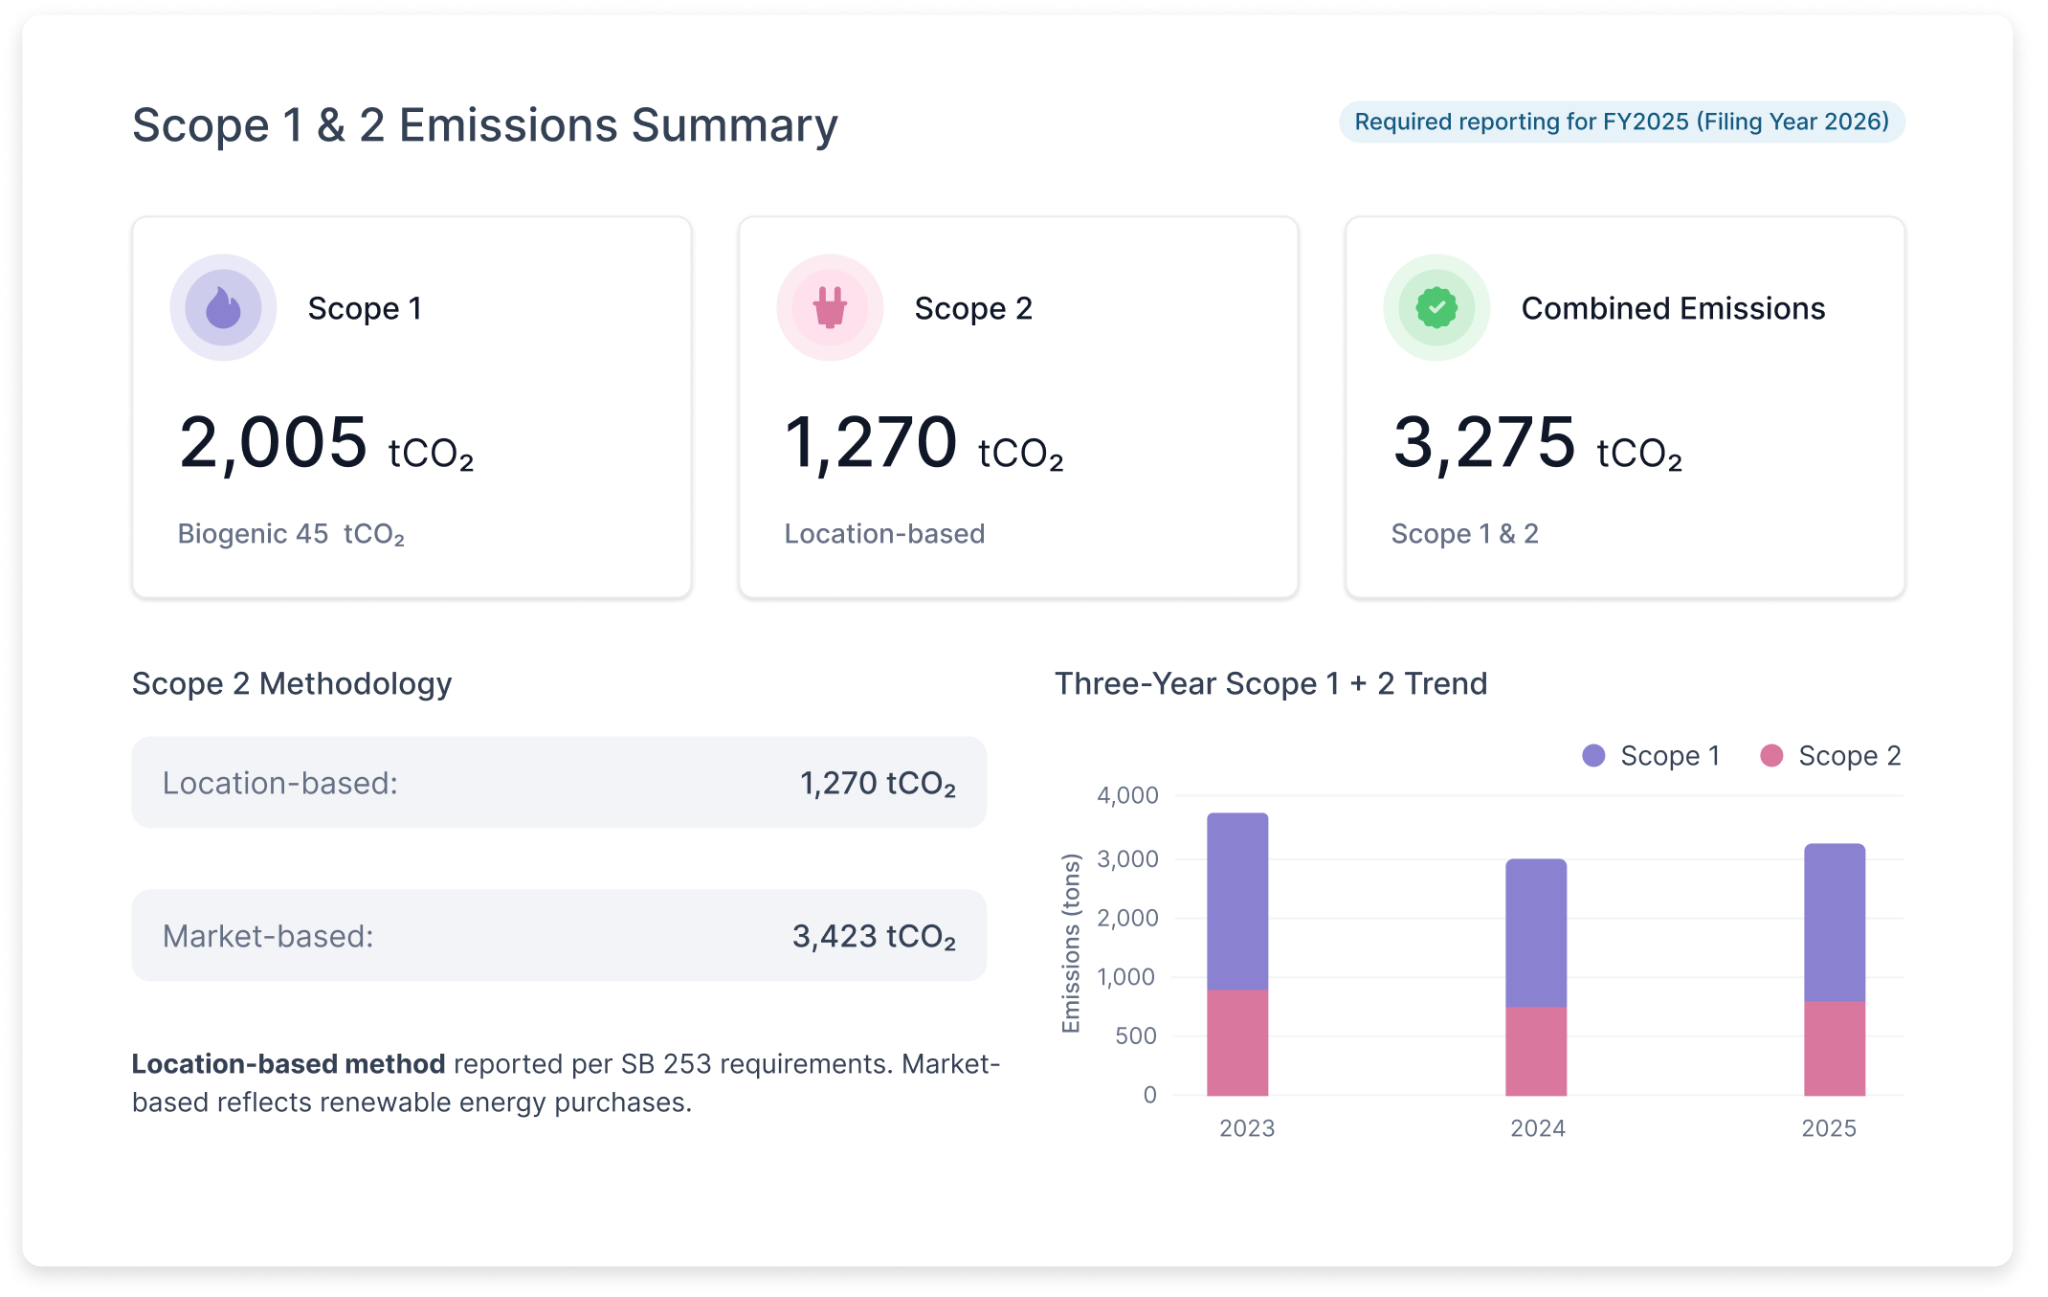Select the Market-based methodology row
The width and height of the screenshot is (2048, 1297).
pyautogui.click(x=559, y=936)
